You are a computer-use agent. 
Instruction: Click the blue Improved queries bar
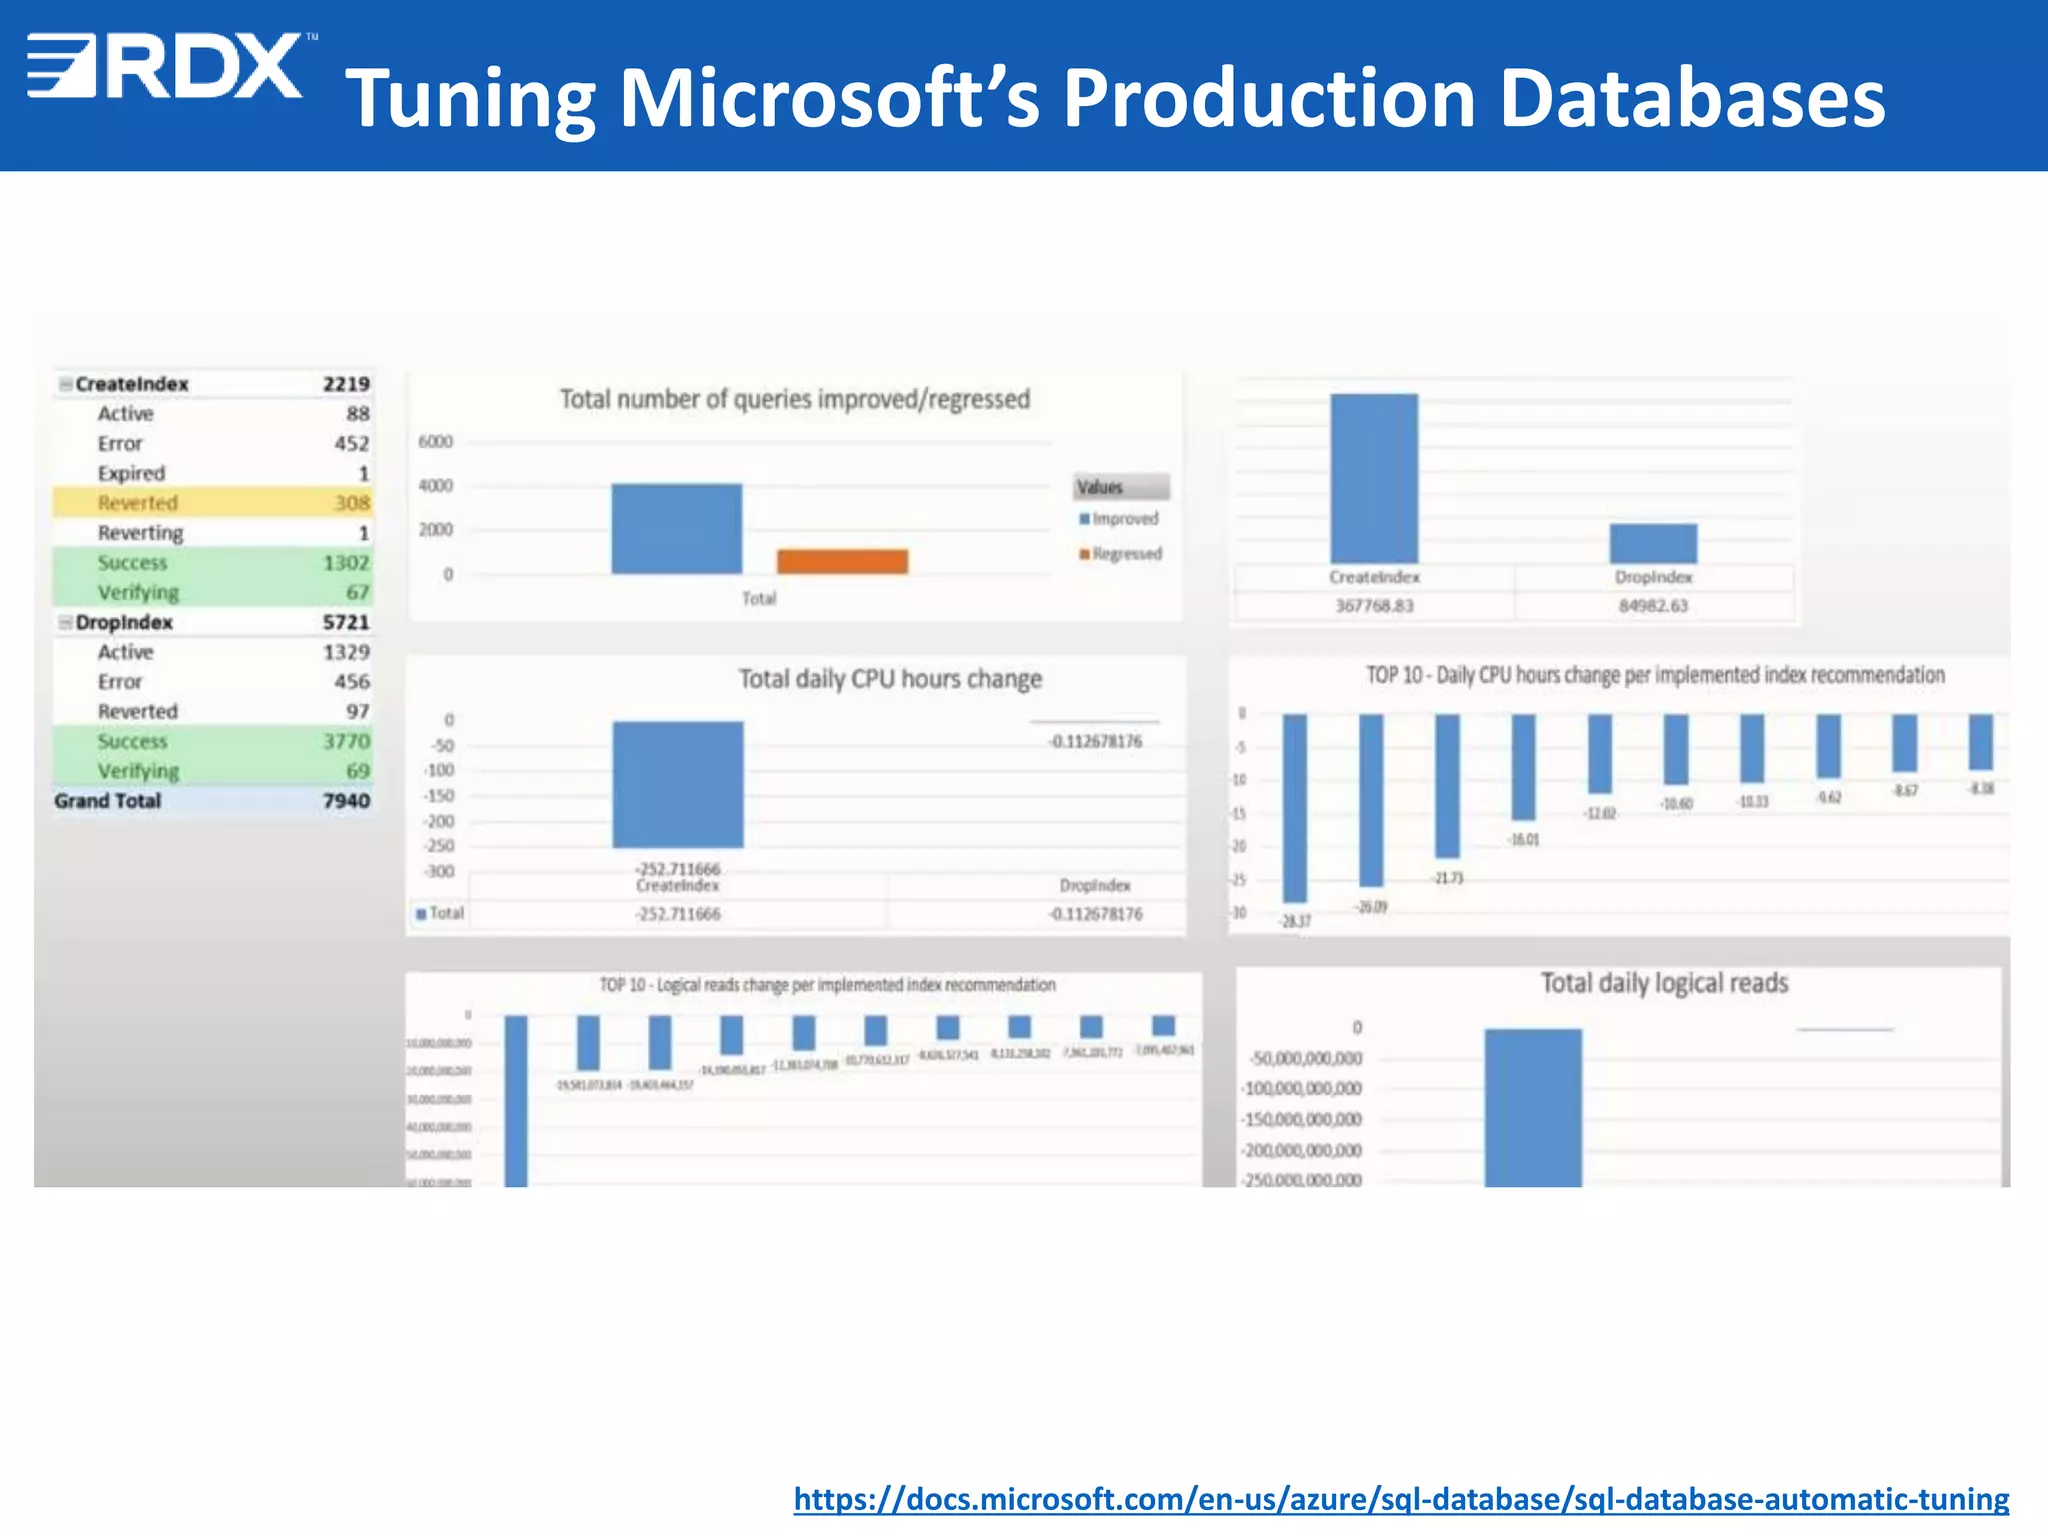677,529
